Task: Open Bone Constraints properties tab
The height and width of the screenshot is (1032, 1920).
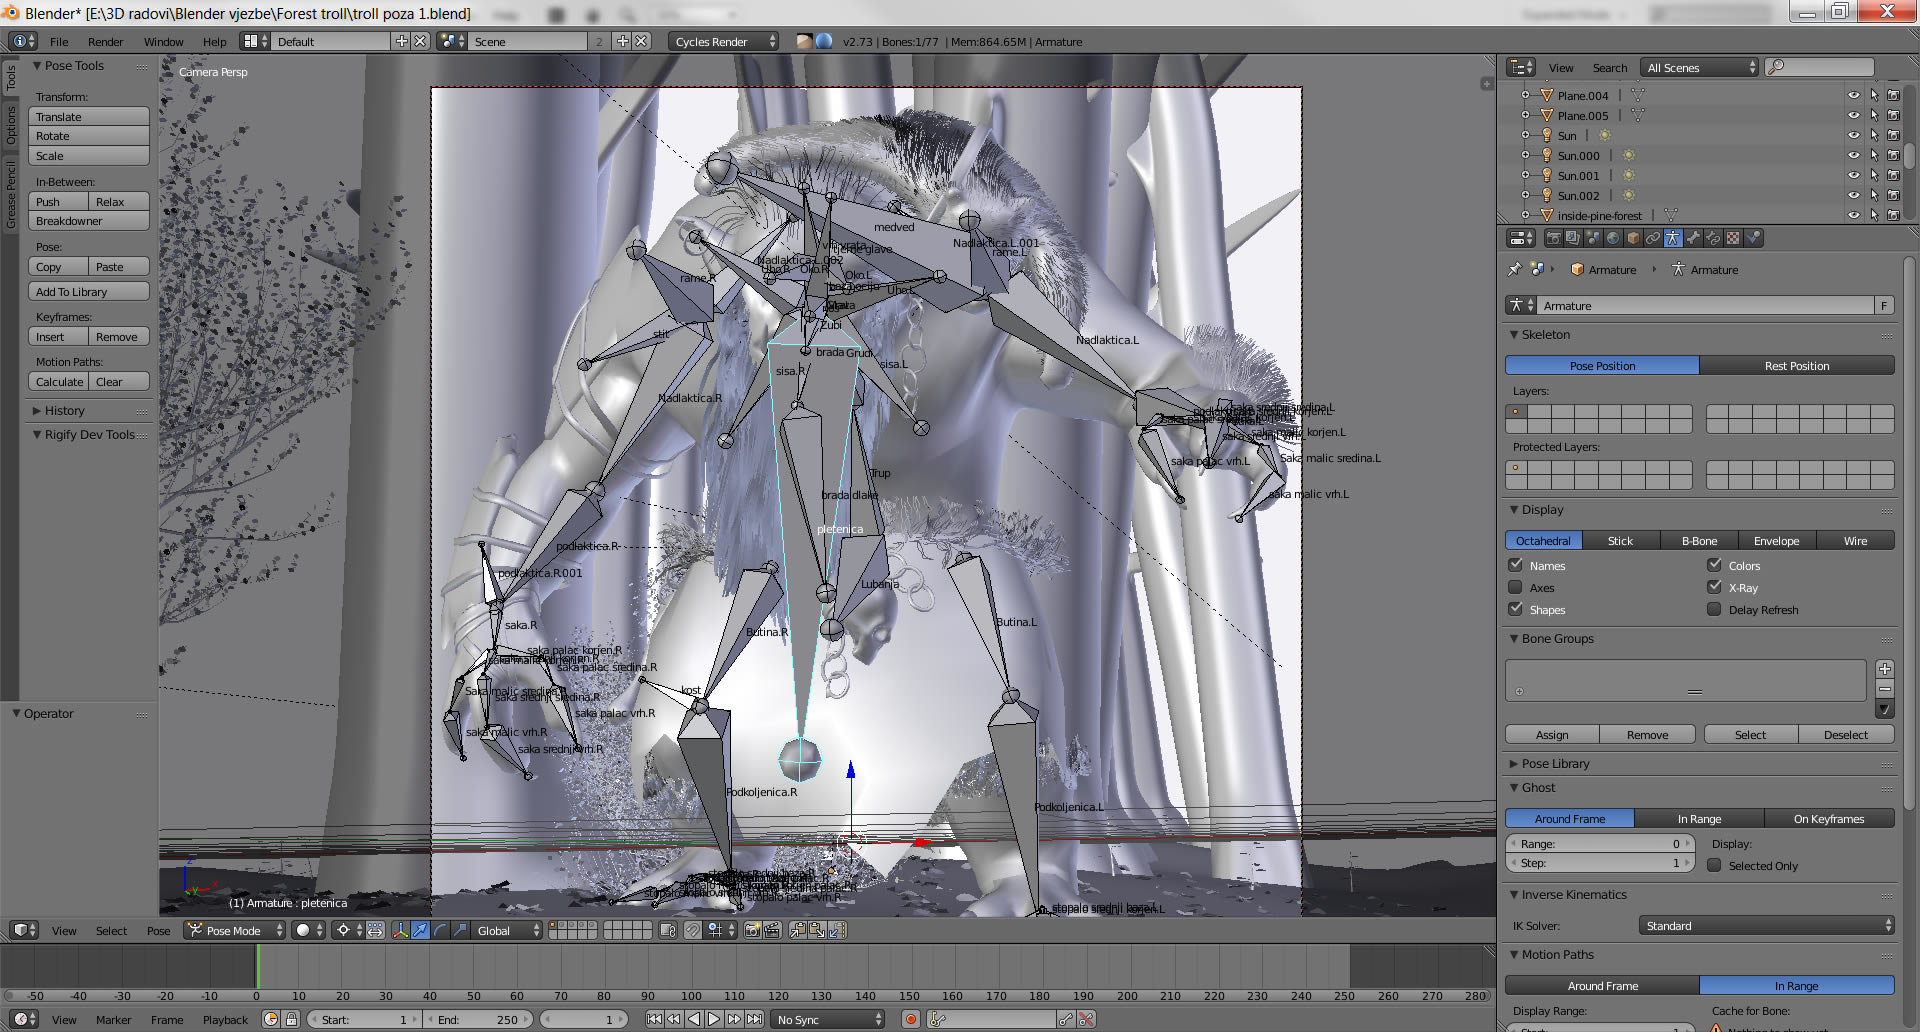Action: coord(1713,238)
